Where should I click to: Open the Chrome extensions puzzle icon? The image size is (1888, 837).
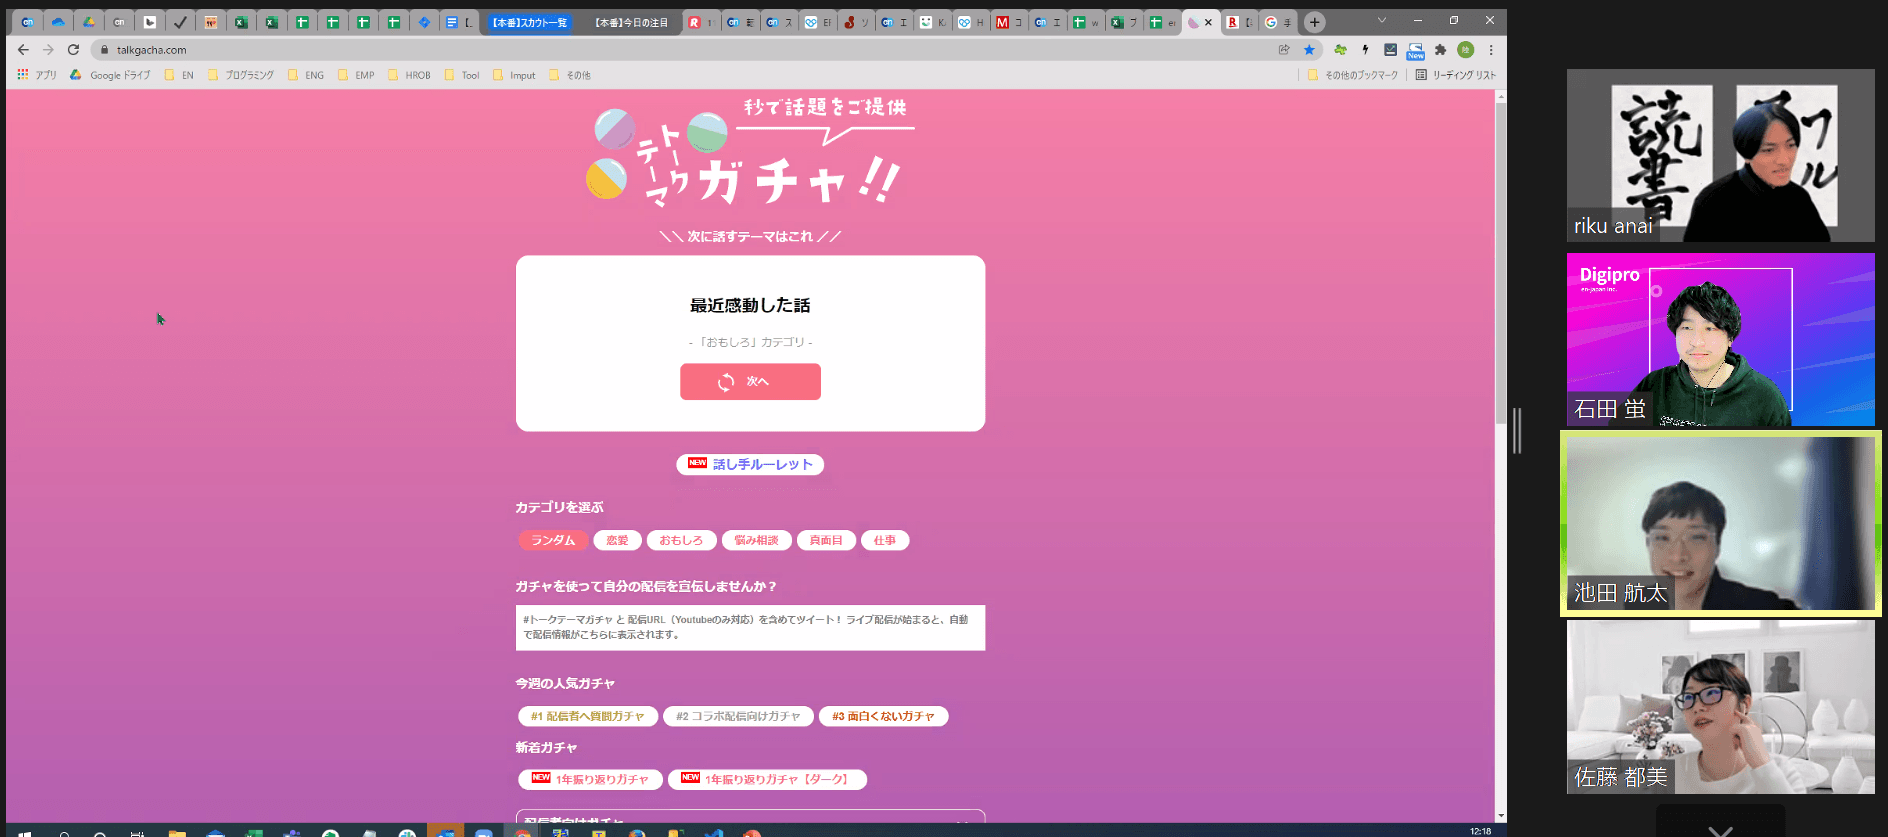point(1440,50)
